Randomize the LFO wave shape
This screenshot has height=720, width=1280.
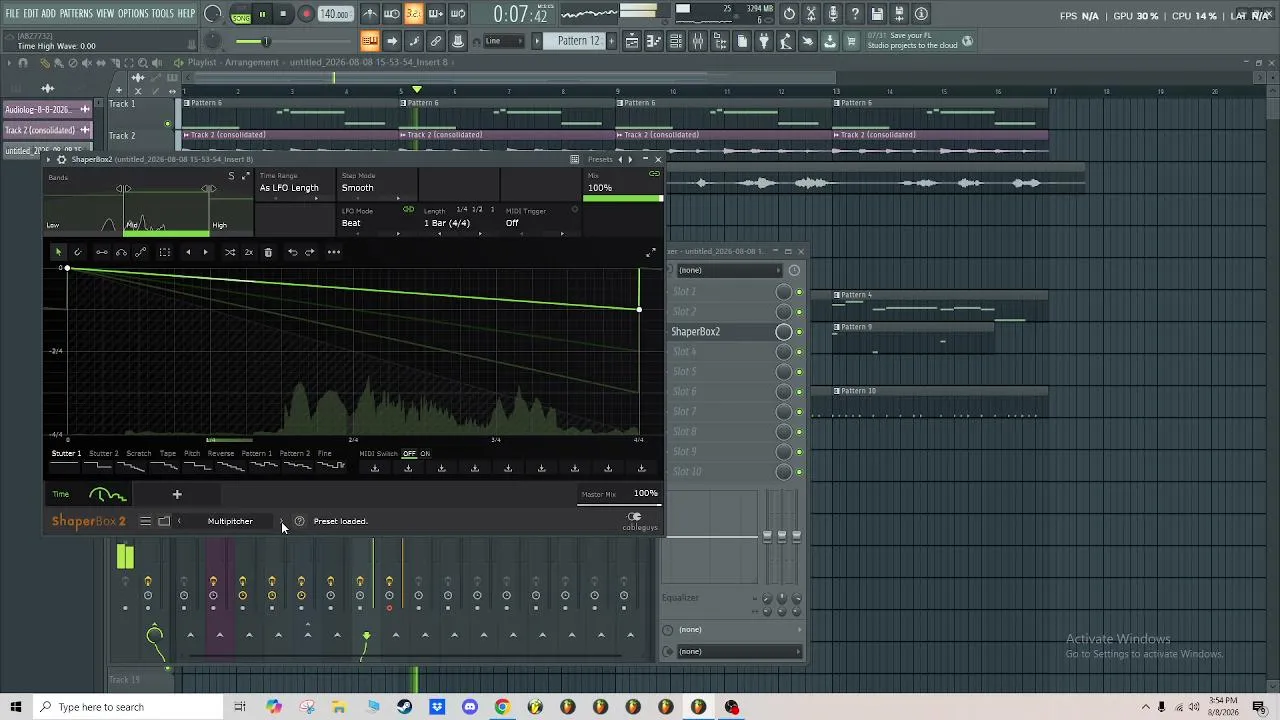click(230, 252)
